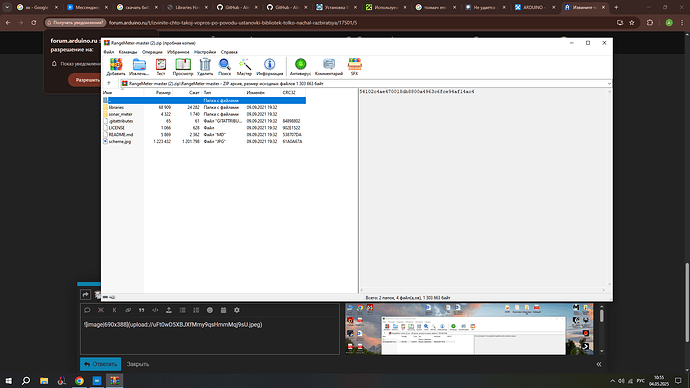The height and width of the screenshot is (388, 690).
Task: Expand the archive path address dropdown
Action: point(609,84)
